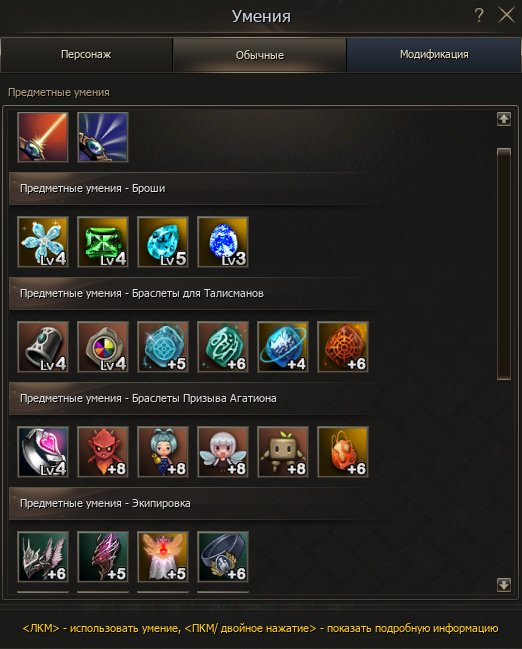Use the rainbow color wheel bracelet Lv4
This screenshot has width=522, height=649.
point(103,347)
